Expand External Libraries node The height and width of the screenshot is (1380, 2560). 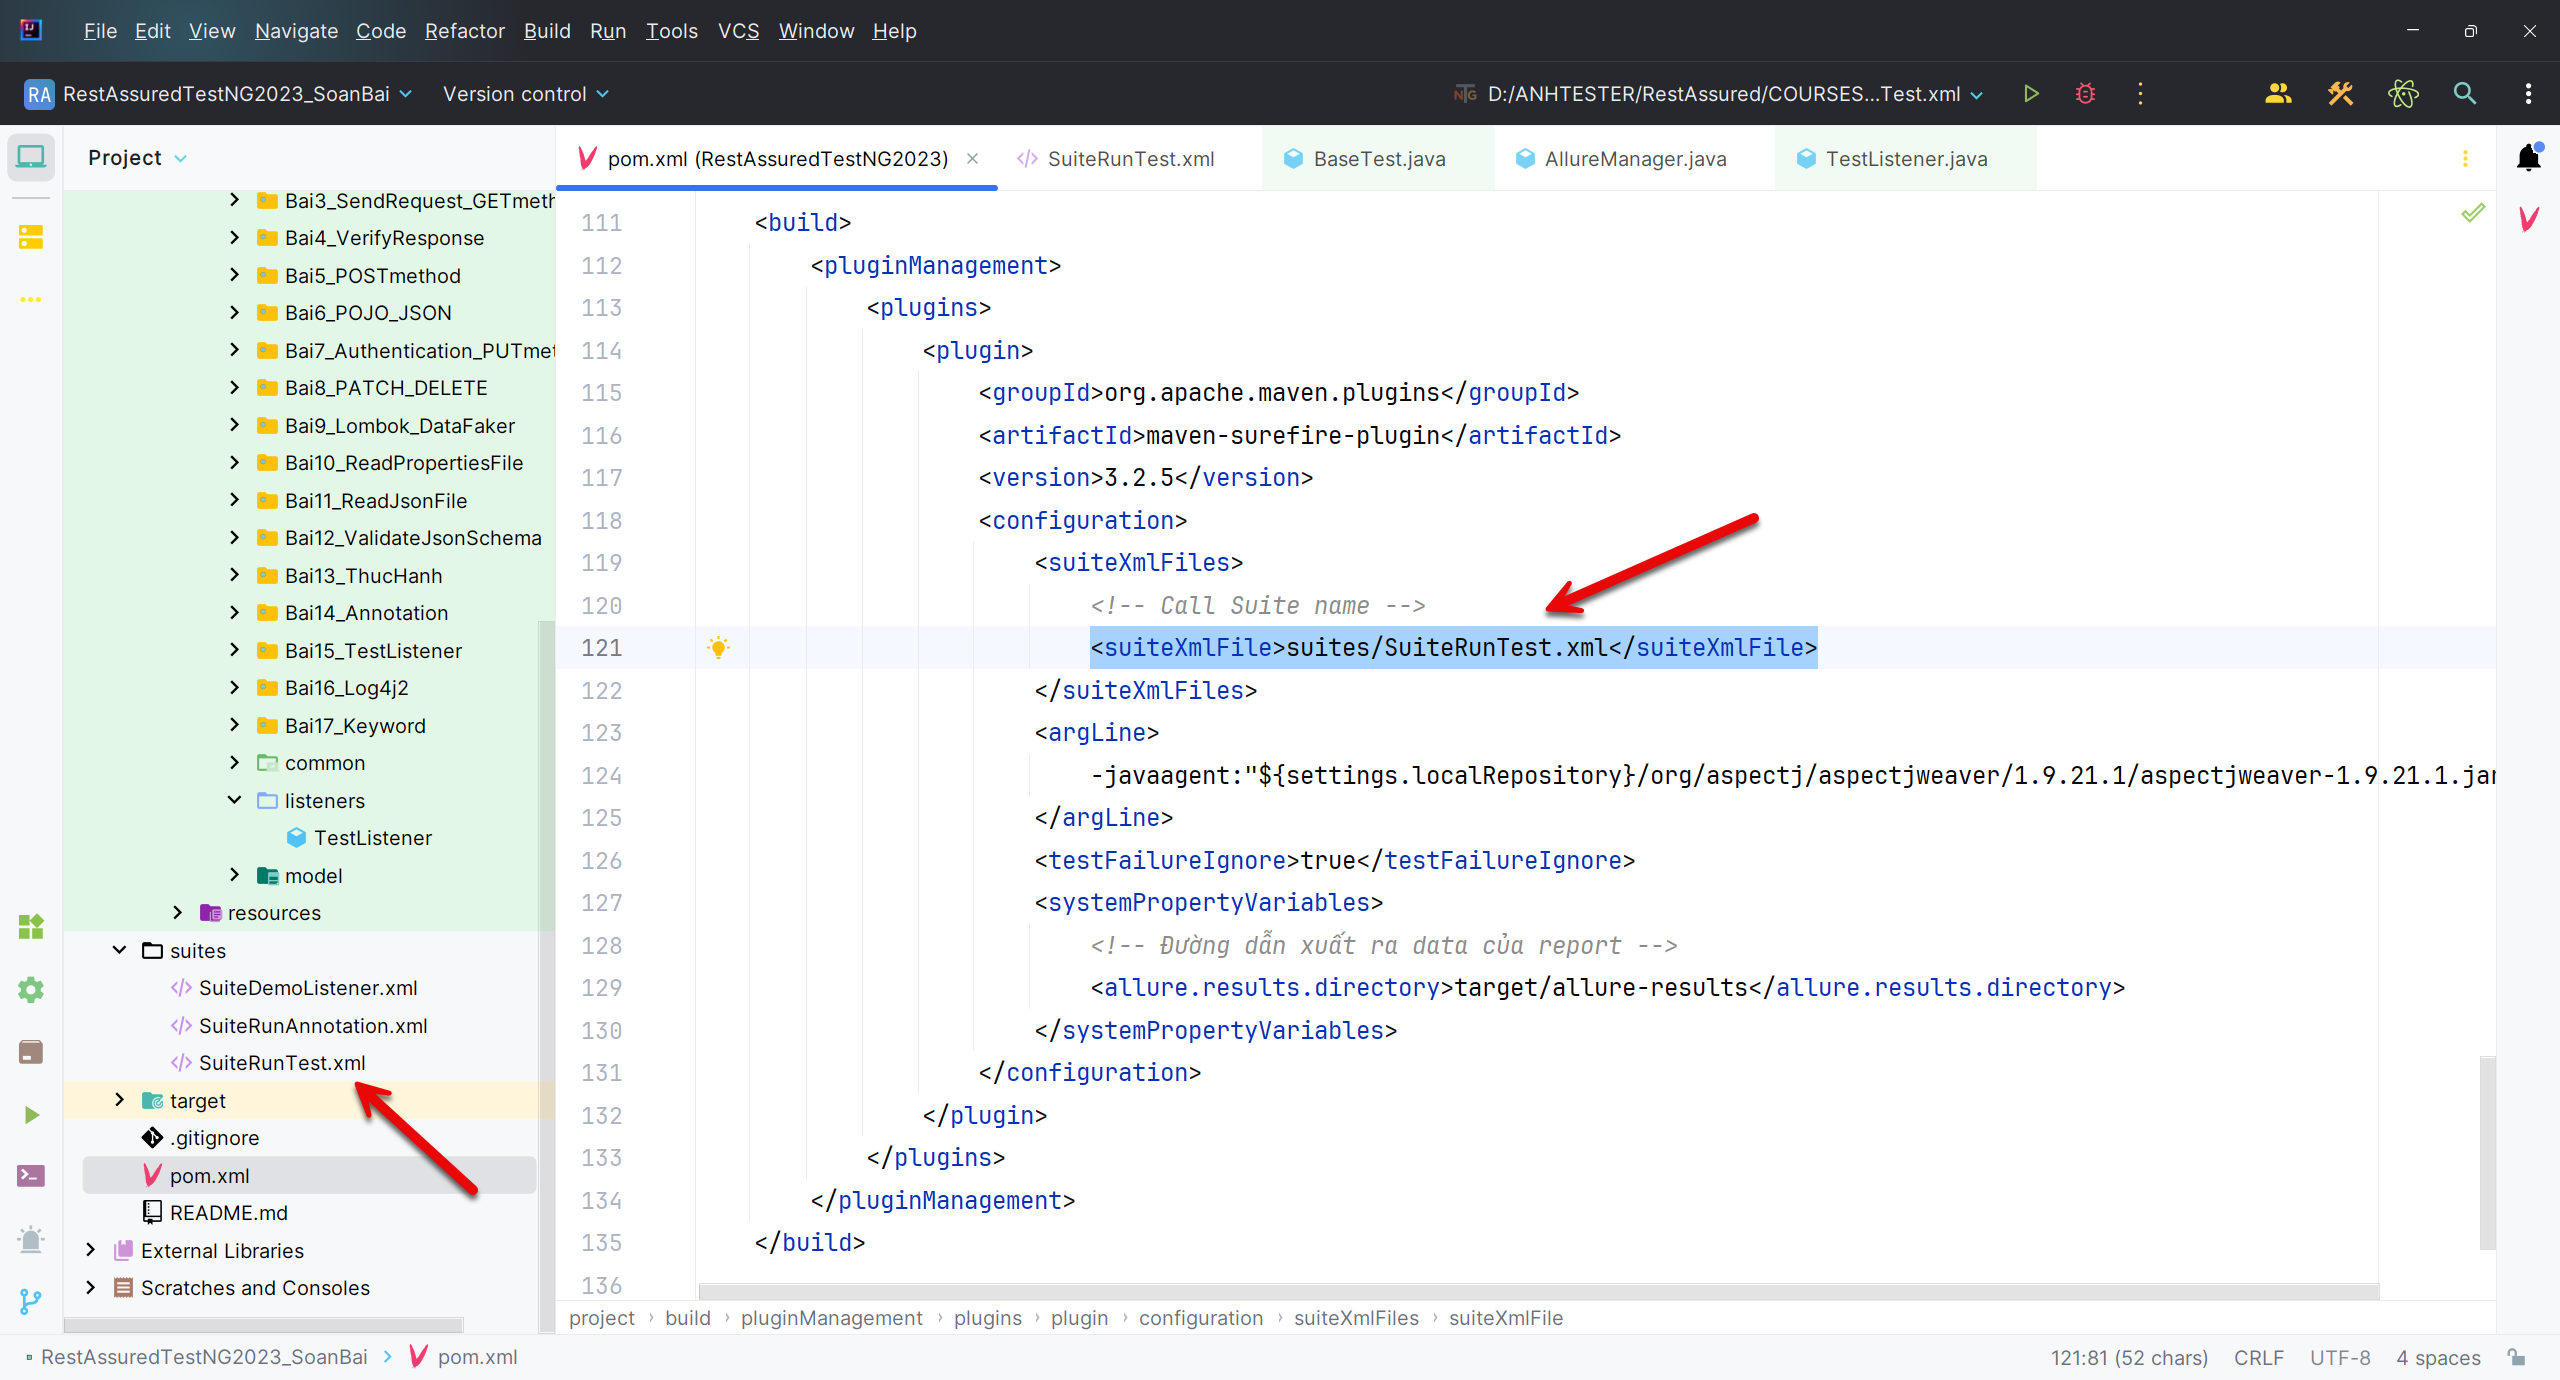coord(90,1250)
